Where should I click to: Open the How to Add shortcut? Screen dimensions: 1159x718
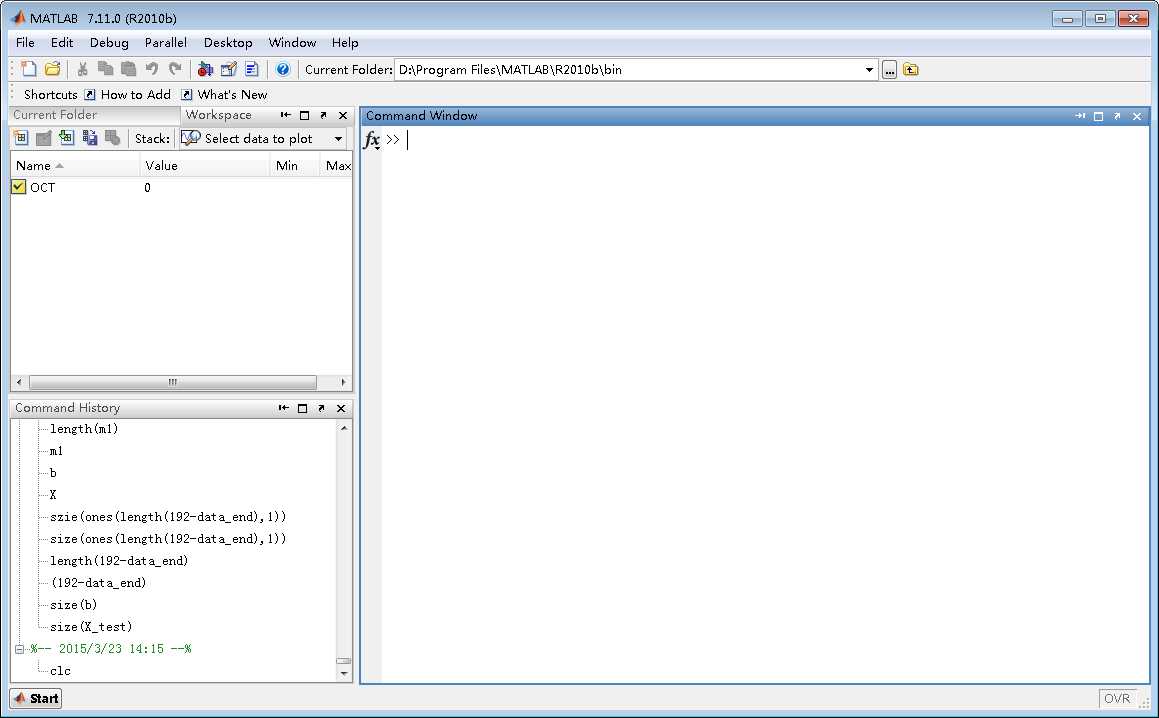tap(127, 95)
